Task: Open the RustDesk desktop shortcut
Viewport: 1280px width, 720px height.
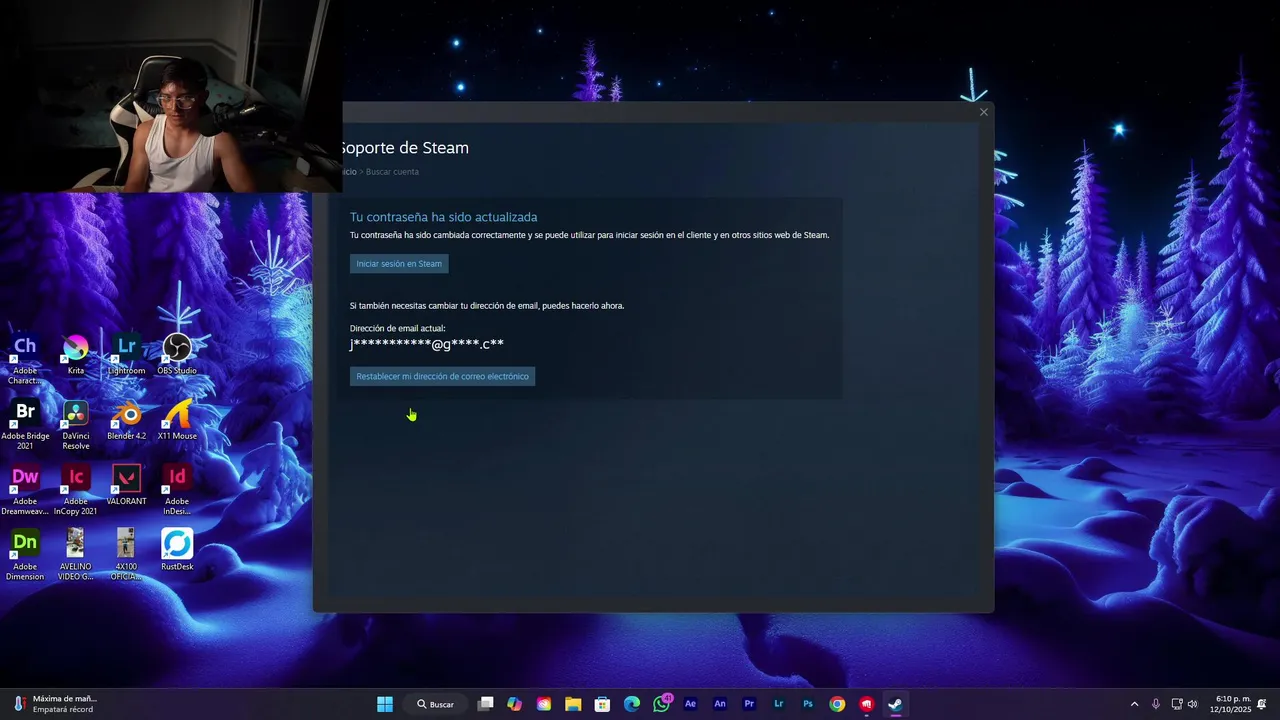Action: [x=177, y=551]
